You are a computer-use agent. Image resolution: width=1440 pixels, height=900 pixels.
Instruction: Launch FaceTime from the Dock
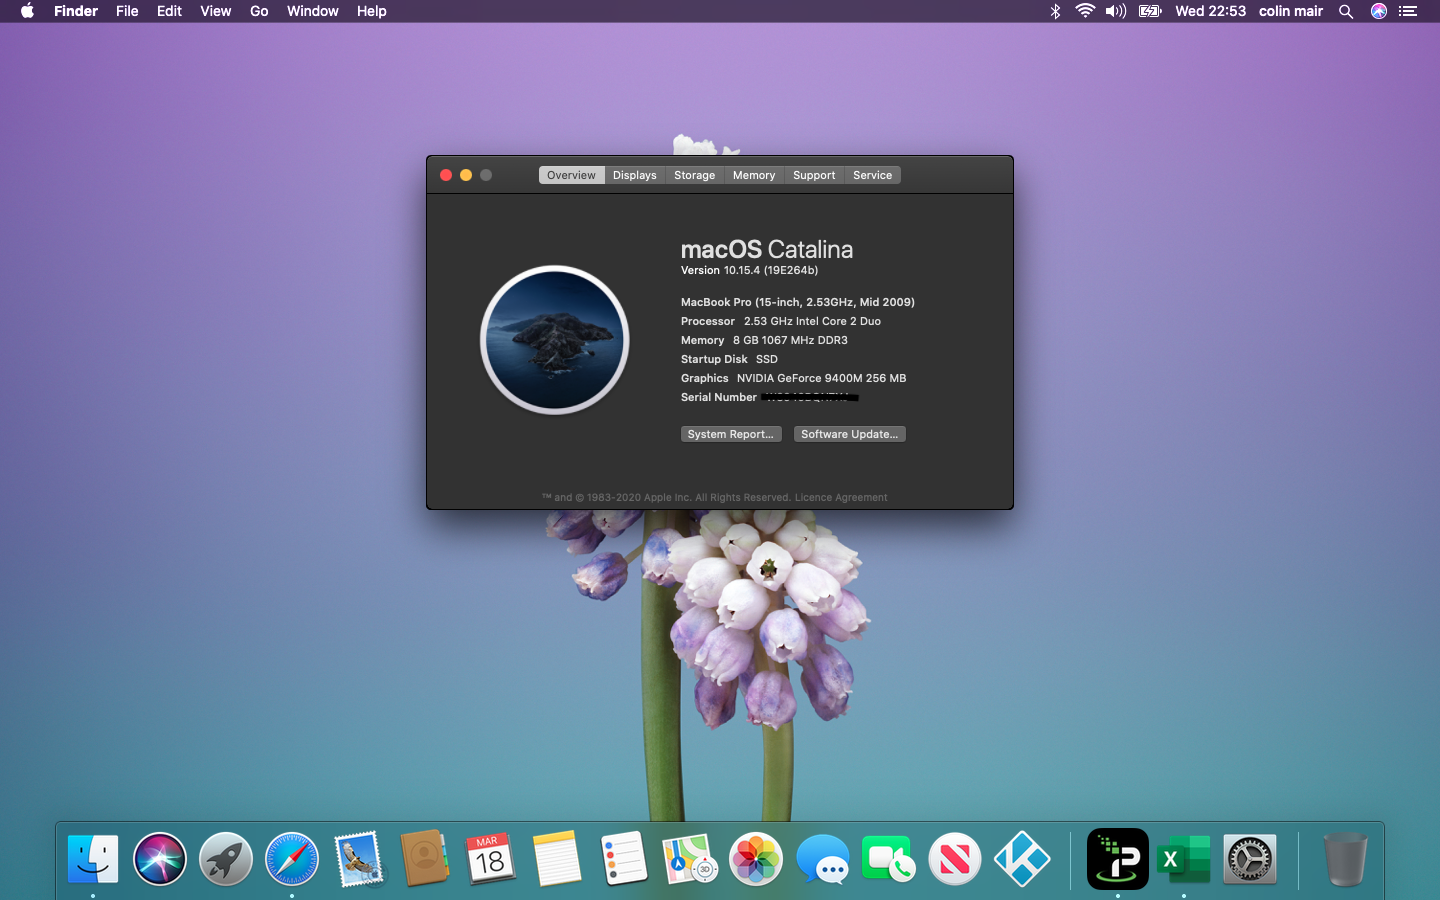[x=888, y=859]
